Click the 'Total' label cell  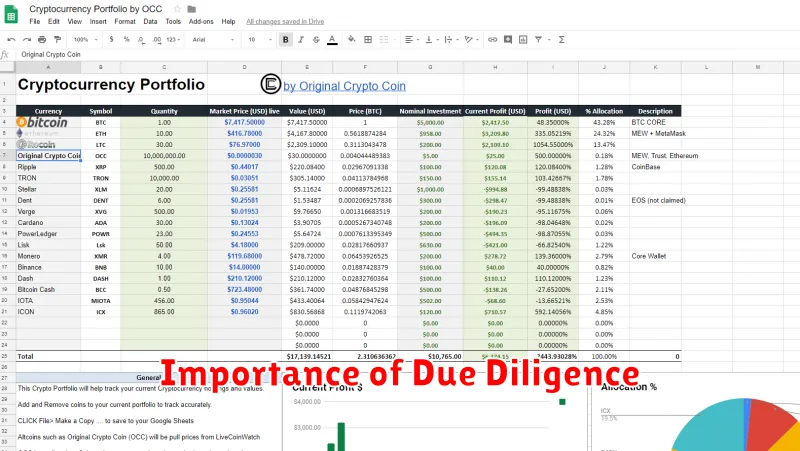[x=48, y=356]
